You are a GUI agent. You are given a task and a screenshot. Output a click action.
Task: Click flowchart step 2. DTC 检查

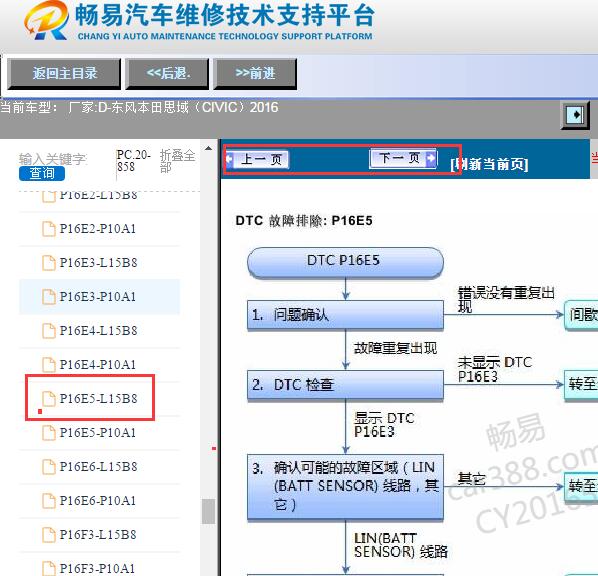[345, 385]
